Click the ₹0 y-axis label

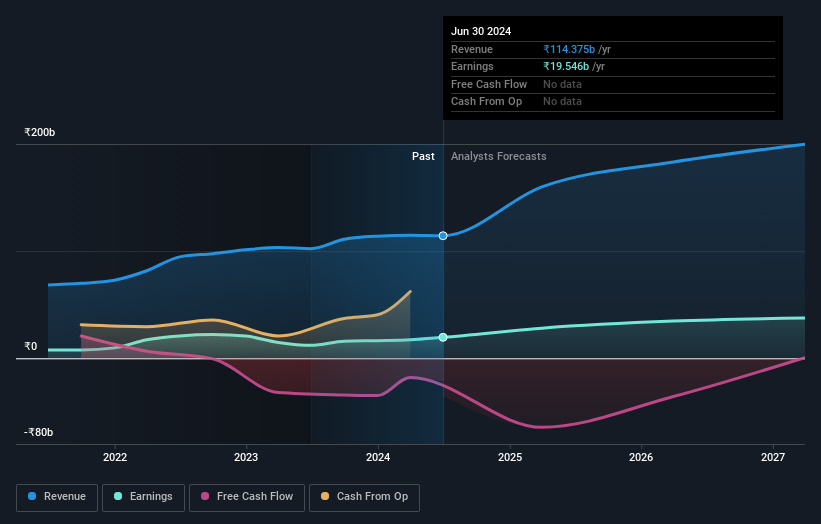(30, 347)
